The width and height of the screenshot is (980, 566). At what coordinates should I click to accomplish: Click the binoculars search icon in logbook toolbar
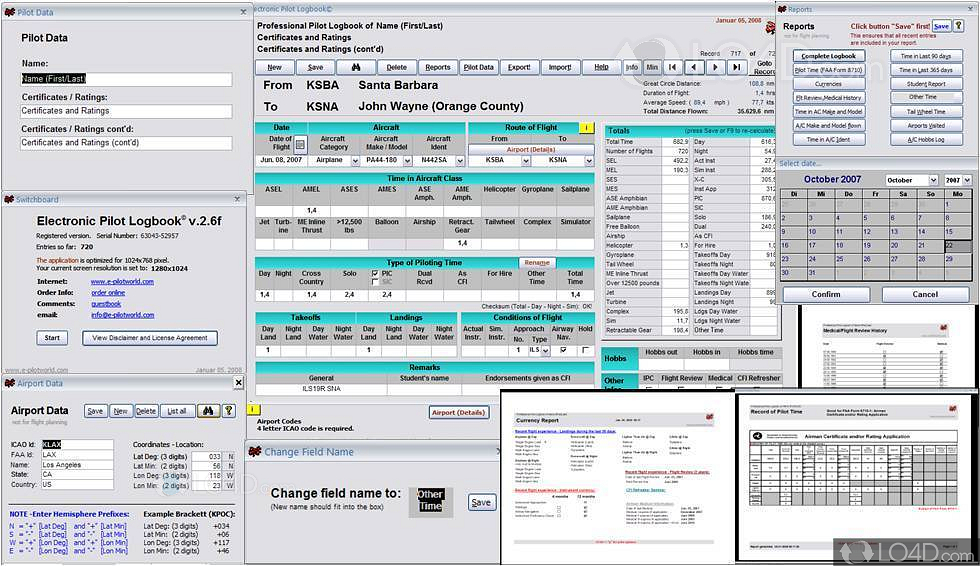pyautogui.click(x=355, y=67)
